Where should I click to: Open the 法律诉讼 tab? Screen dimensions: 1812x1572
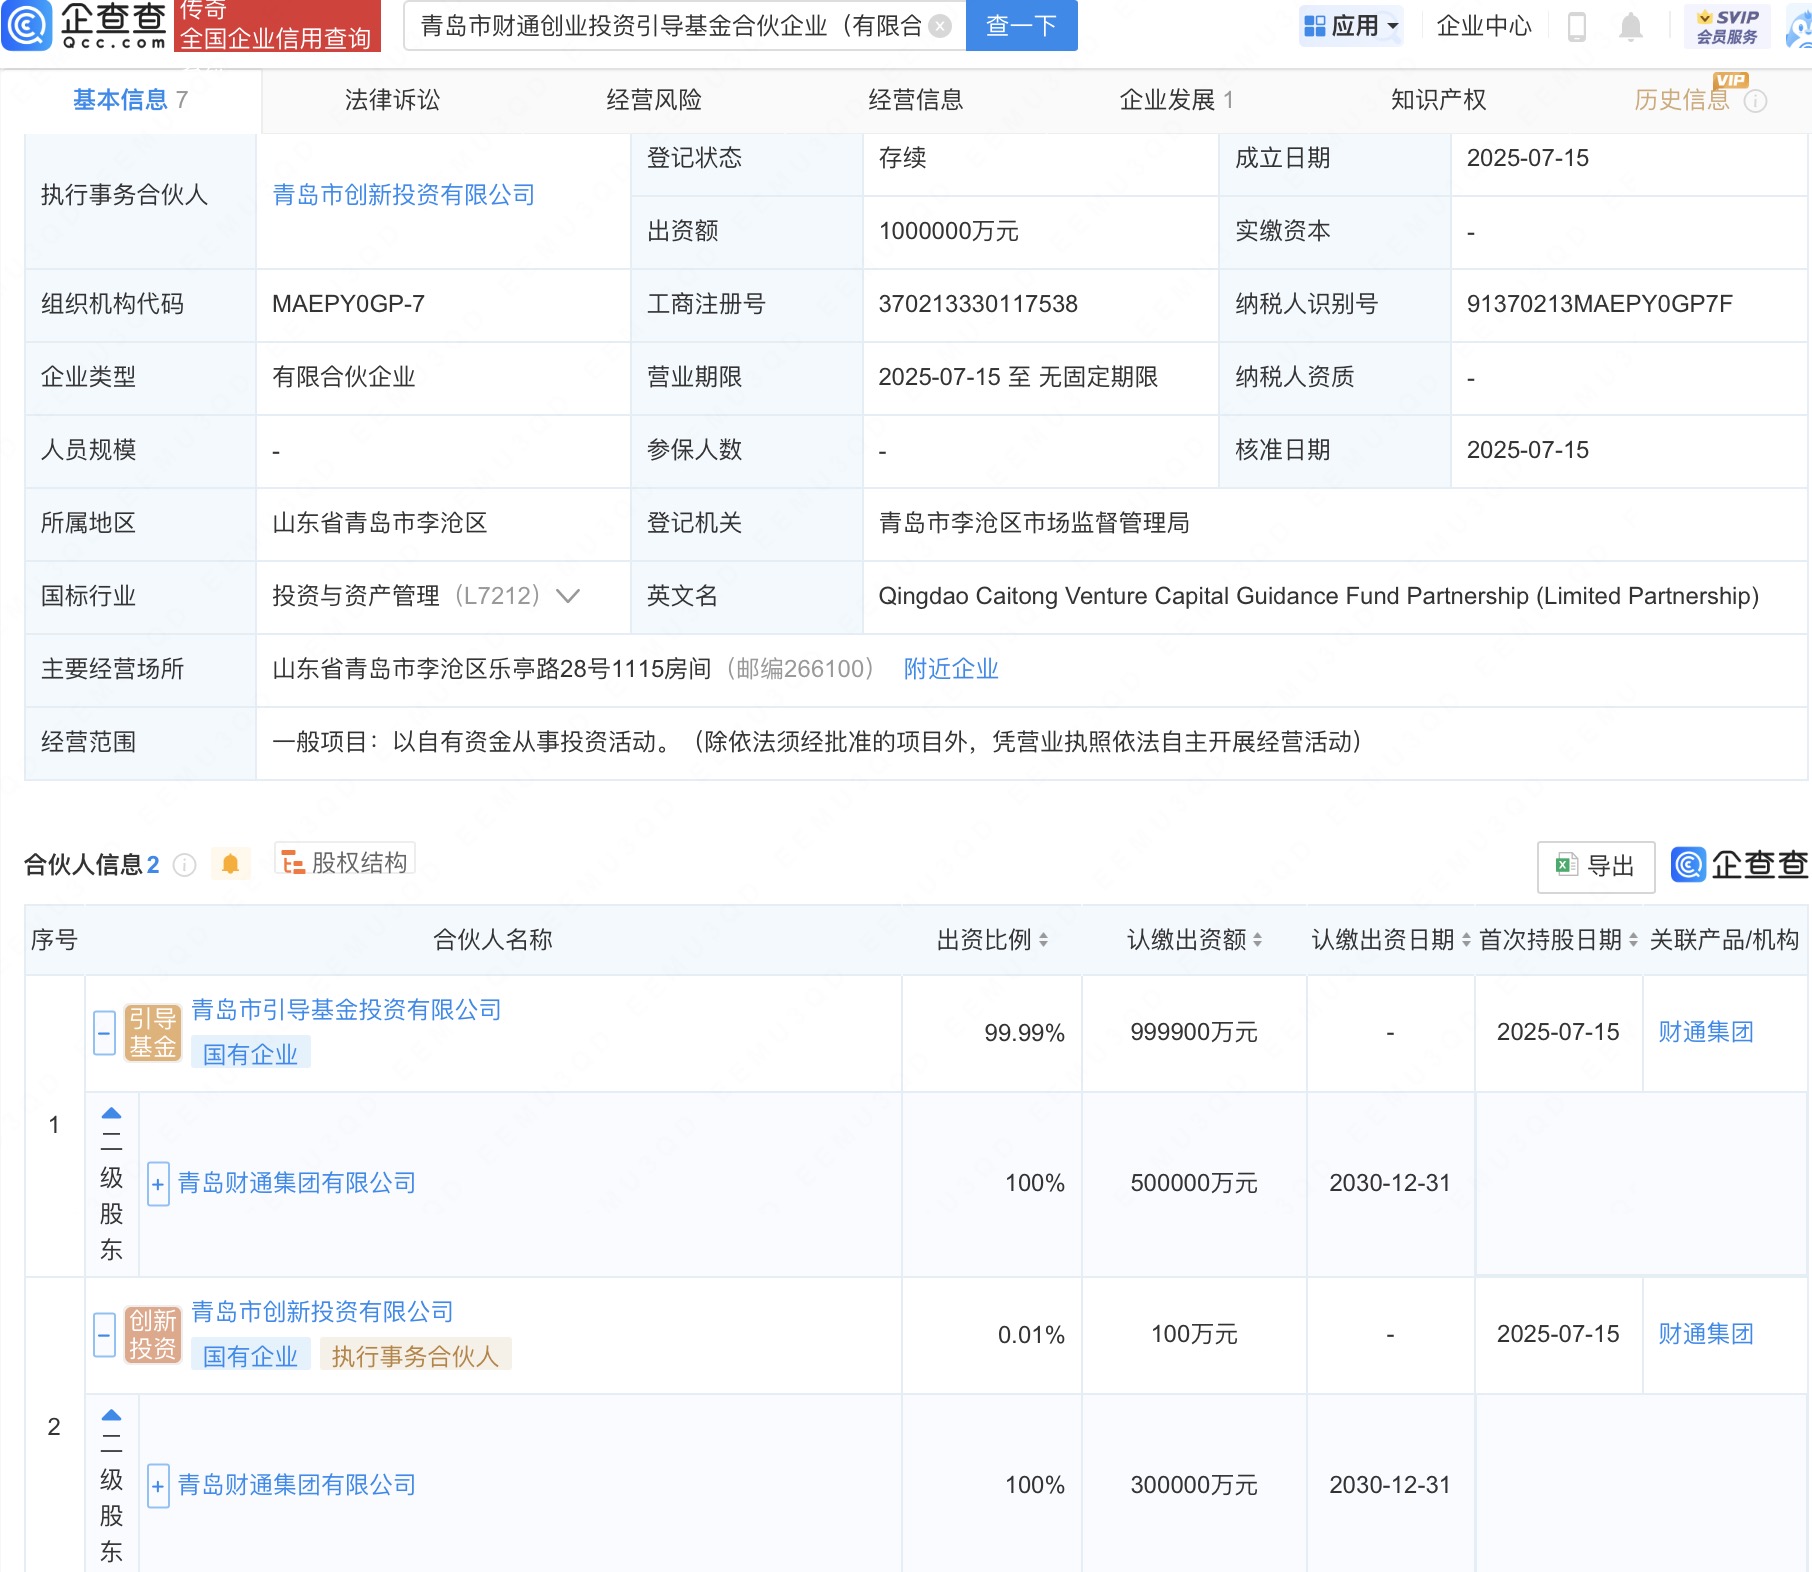tap(392, 100)
